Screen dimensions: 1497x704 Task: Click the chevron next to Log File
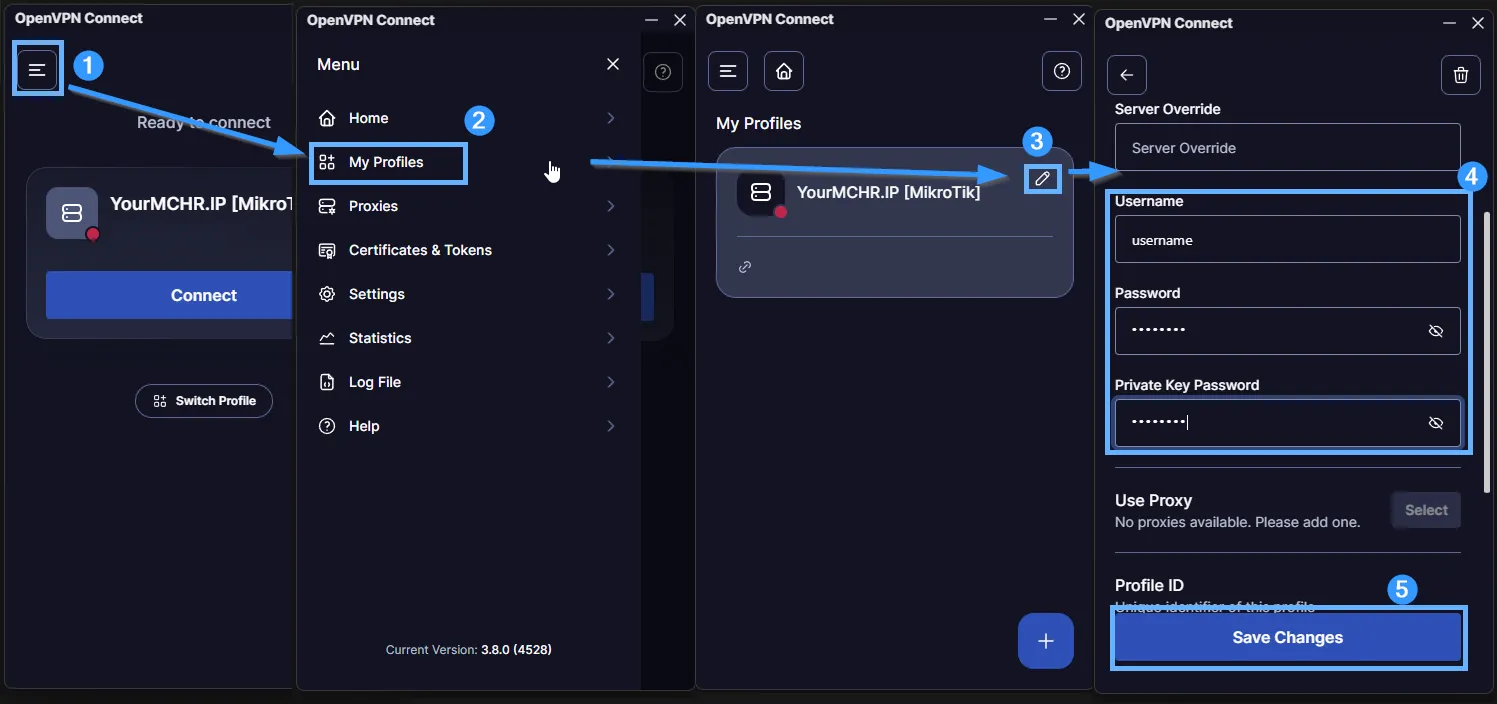point(610,382)
